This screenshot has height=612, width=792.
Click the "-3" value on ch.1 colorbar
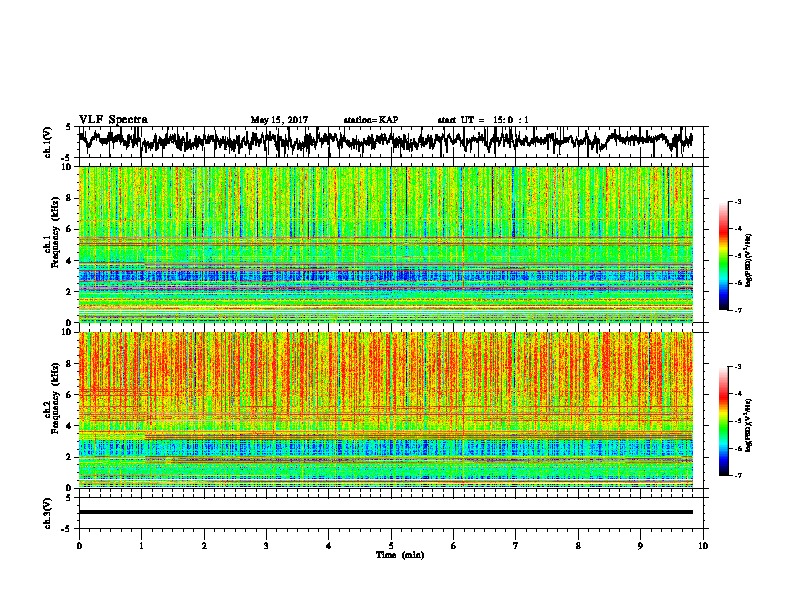click(738, 201)
